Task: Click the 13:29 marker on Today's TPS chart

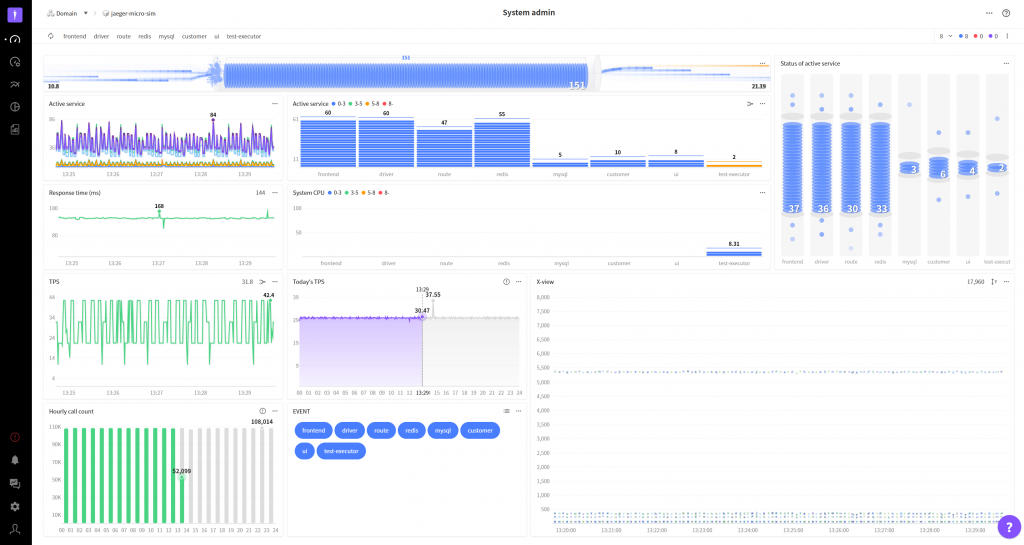Action: click(x=422, y=289)
